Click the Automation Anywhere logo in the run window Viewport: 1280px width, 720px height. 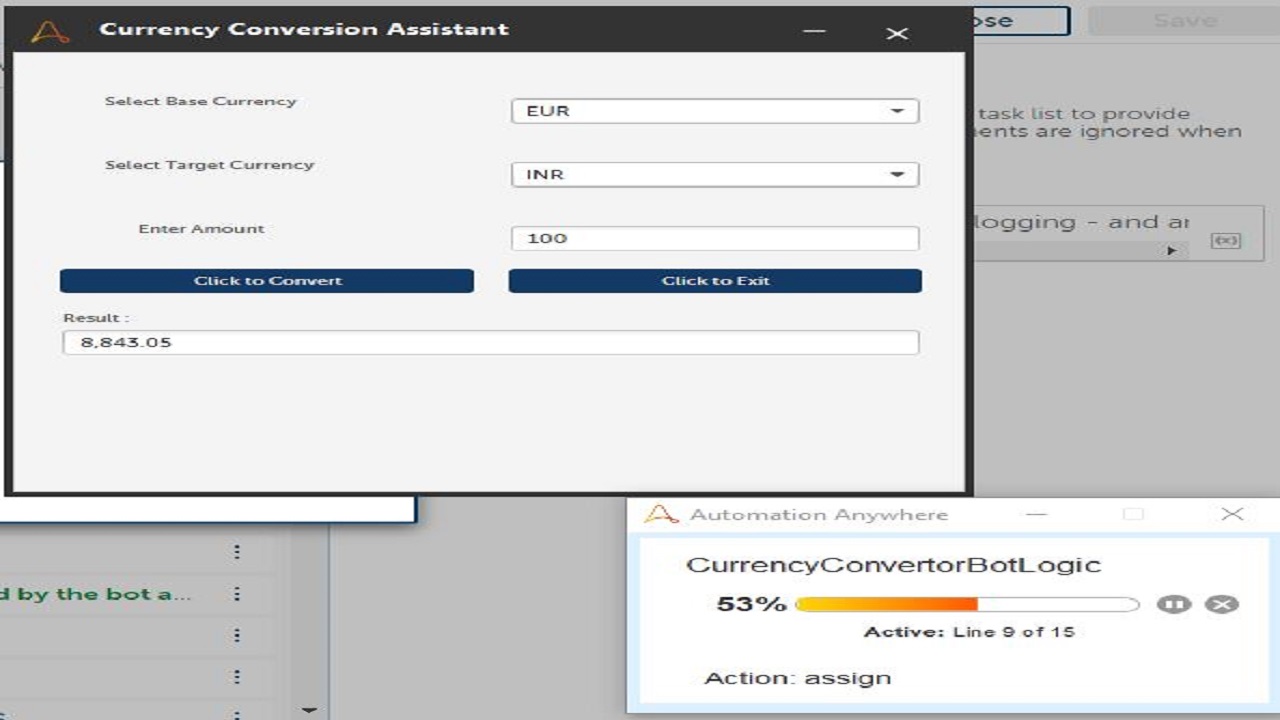coord(661,514)
